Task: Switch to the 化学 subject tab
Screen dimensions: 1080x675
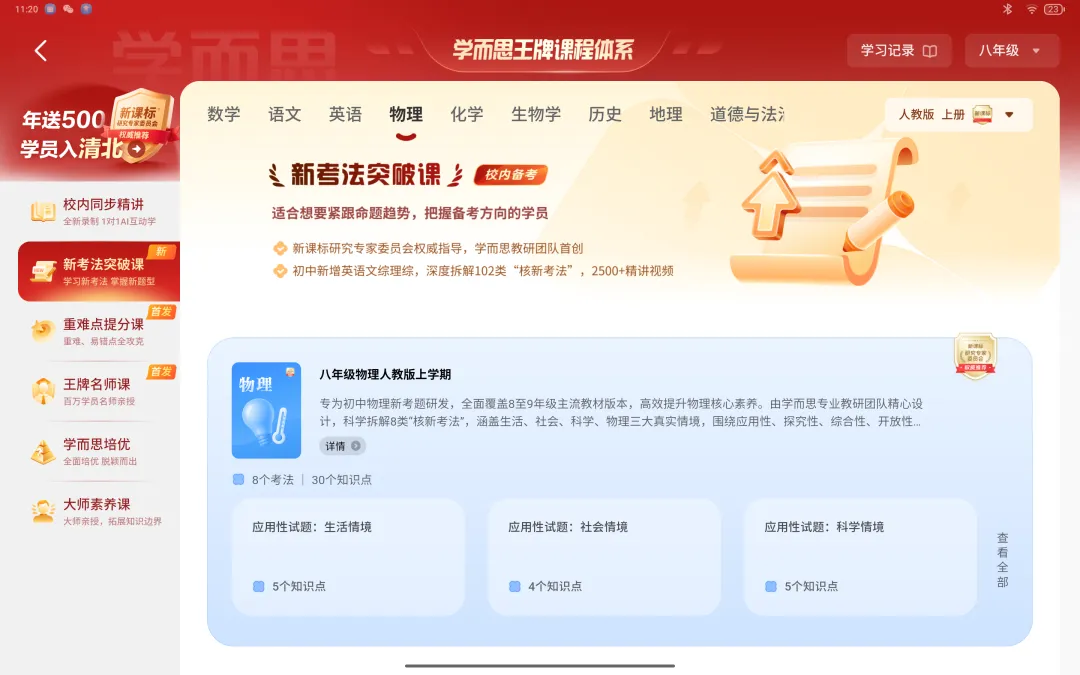Action: pyautogui.click(x=466, y=114)
